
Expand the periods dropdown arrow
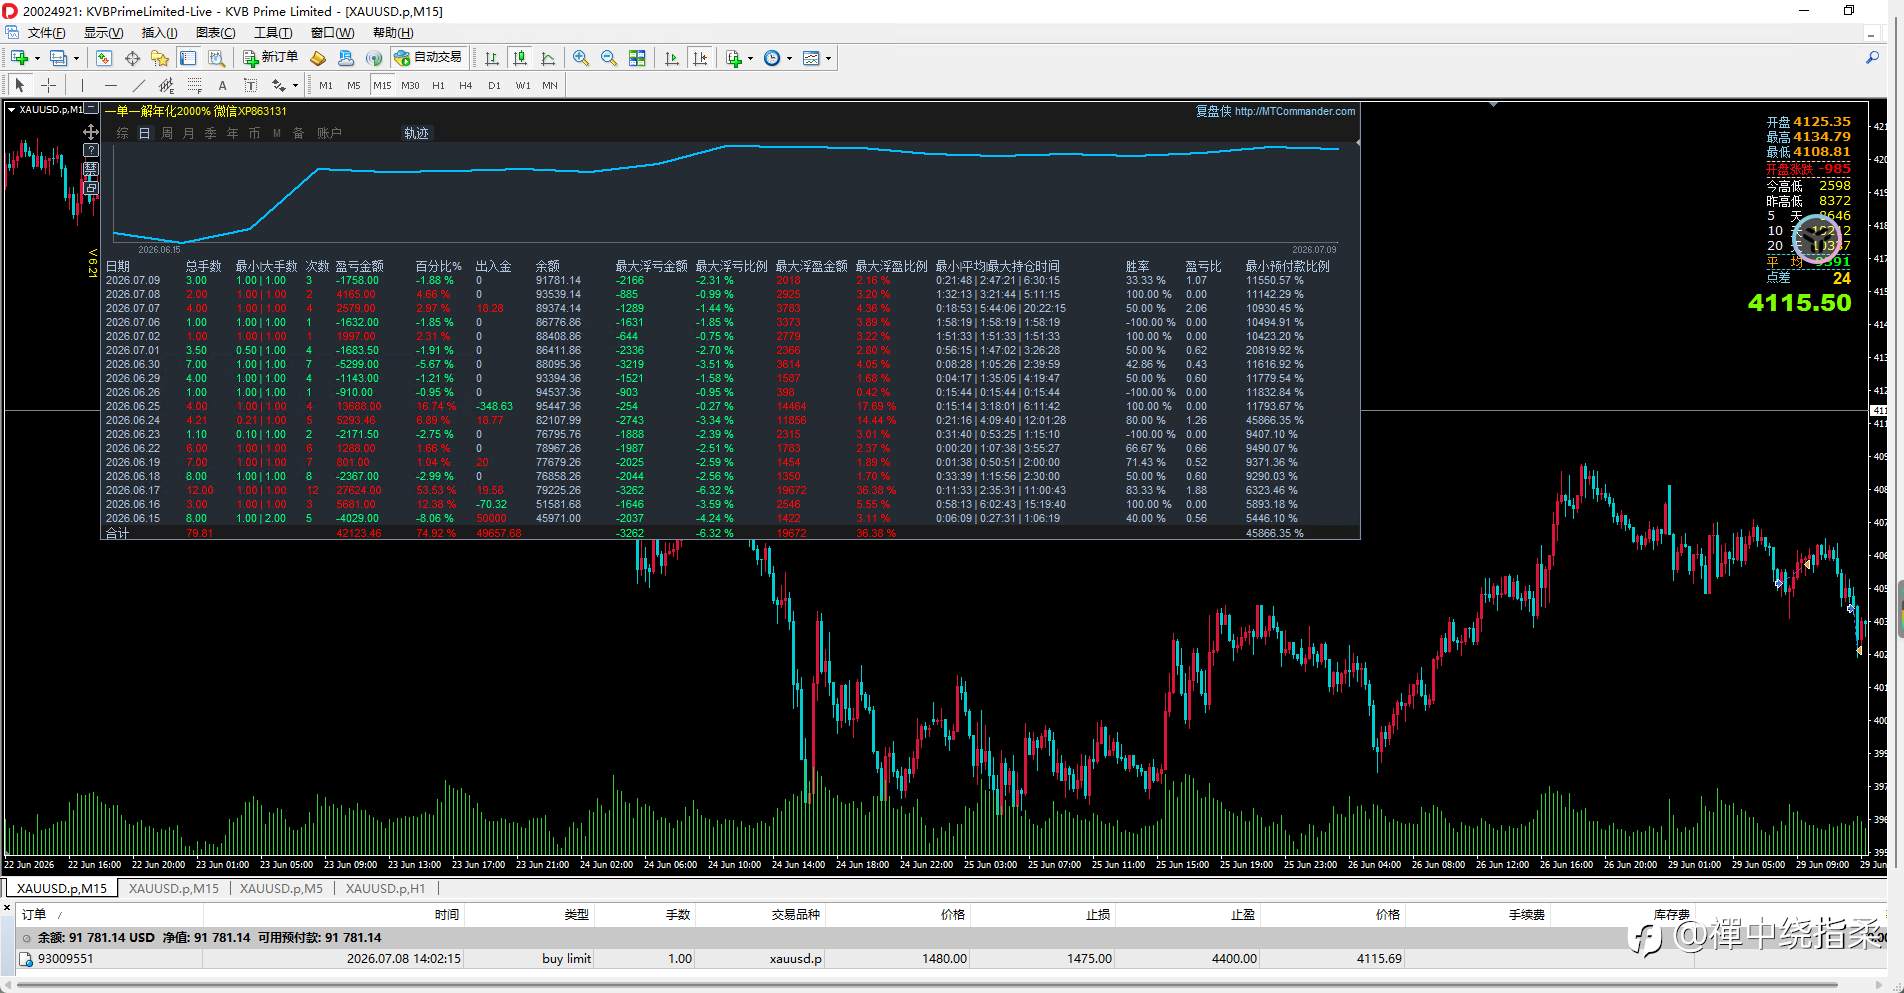[x=789, y=58]
